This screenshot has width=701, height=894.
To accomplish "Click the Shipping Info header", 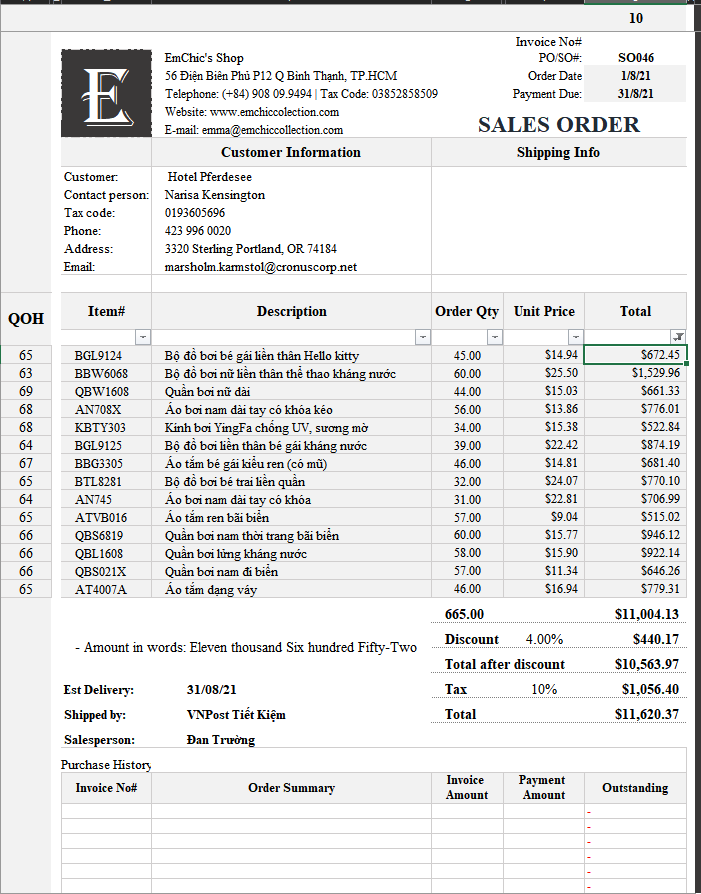I will tap(558, 152).
